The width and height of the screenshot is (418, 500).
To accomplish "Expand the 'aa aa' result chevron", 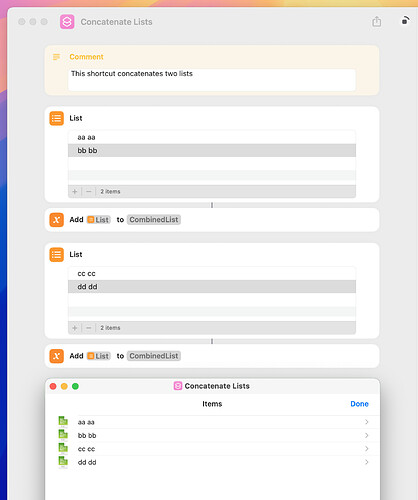I will pos(367,422).
